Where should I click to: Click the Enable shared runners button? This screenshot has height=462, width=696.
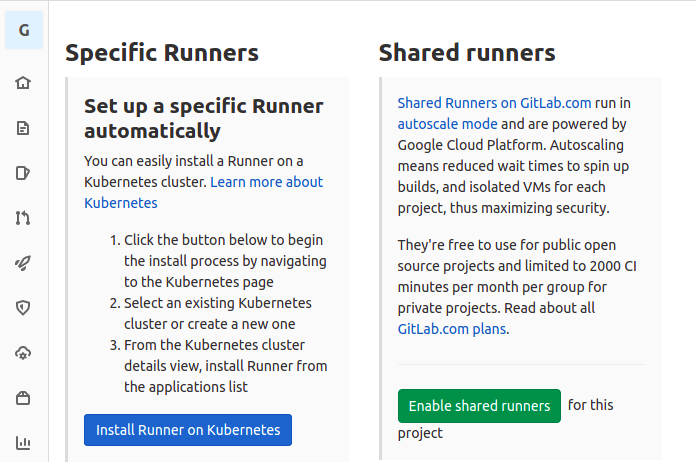click(x=479, y=406)
